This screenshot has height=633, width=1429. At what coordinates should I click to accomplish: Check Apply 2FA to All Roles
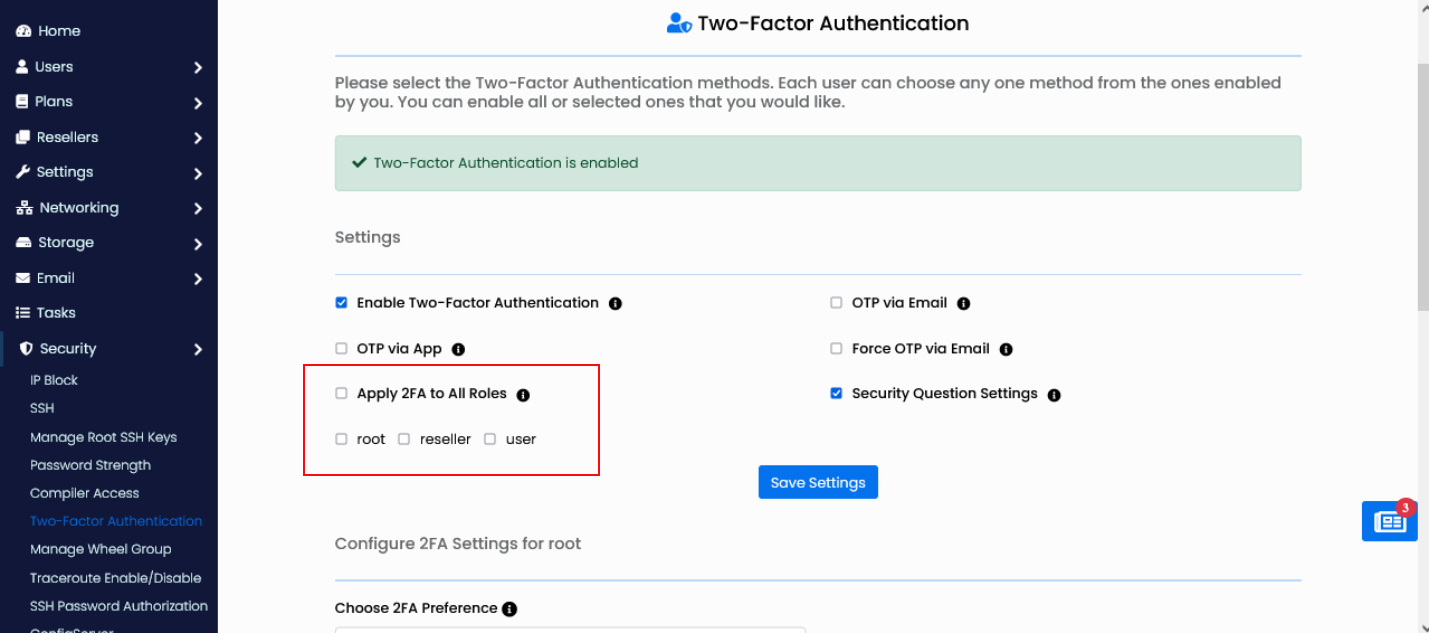pyautogui.click(x=341, y=393)
